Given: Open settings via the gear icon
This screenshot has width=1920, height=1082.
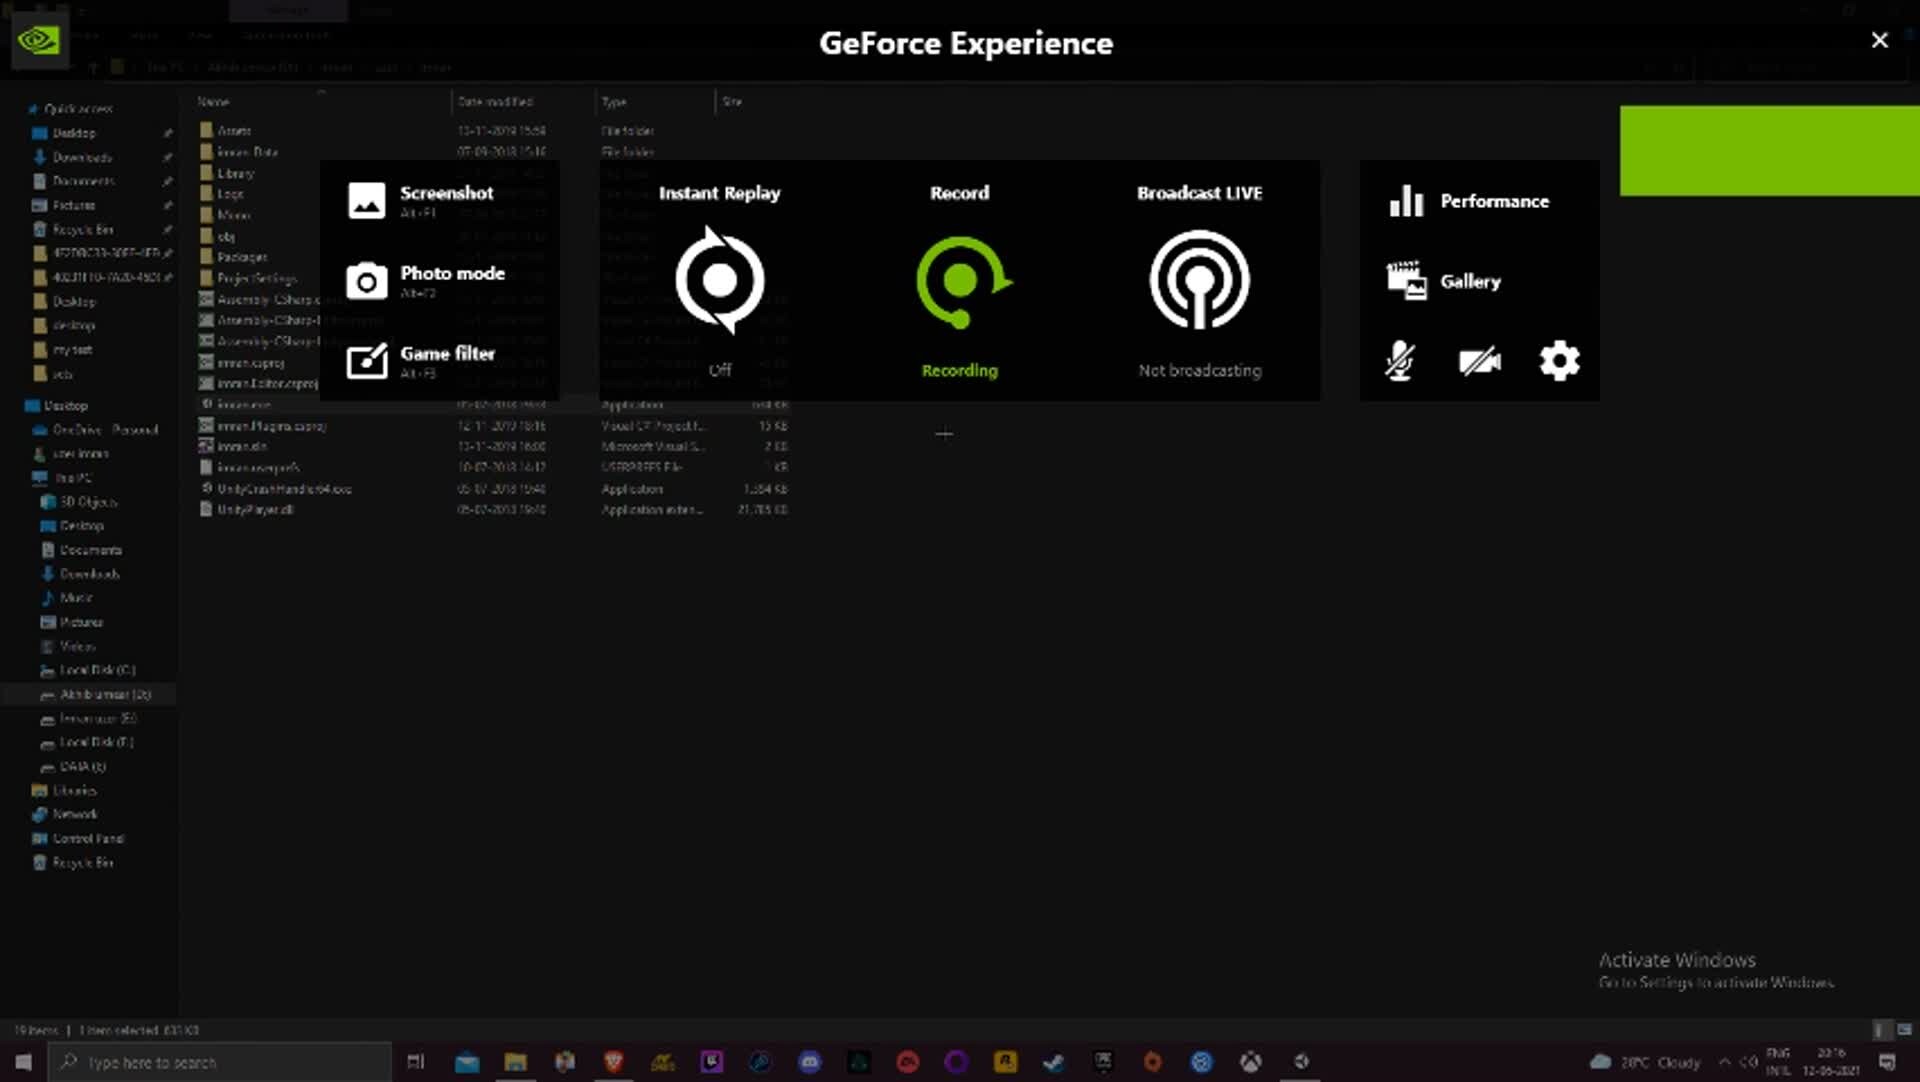Looking at the screenshot, I should point(1559,361).
